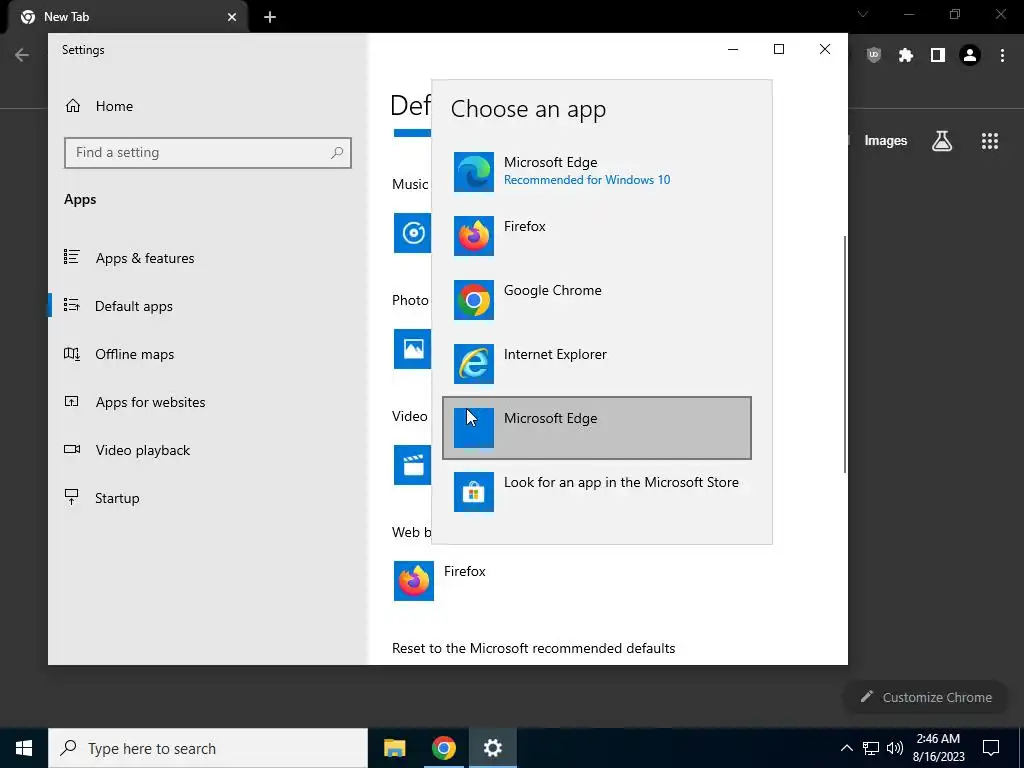
Task: Click the Startup icon in sidebar
Action: [x=72, y=497]
